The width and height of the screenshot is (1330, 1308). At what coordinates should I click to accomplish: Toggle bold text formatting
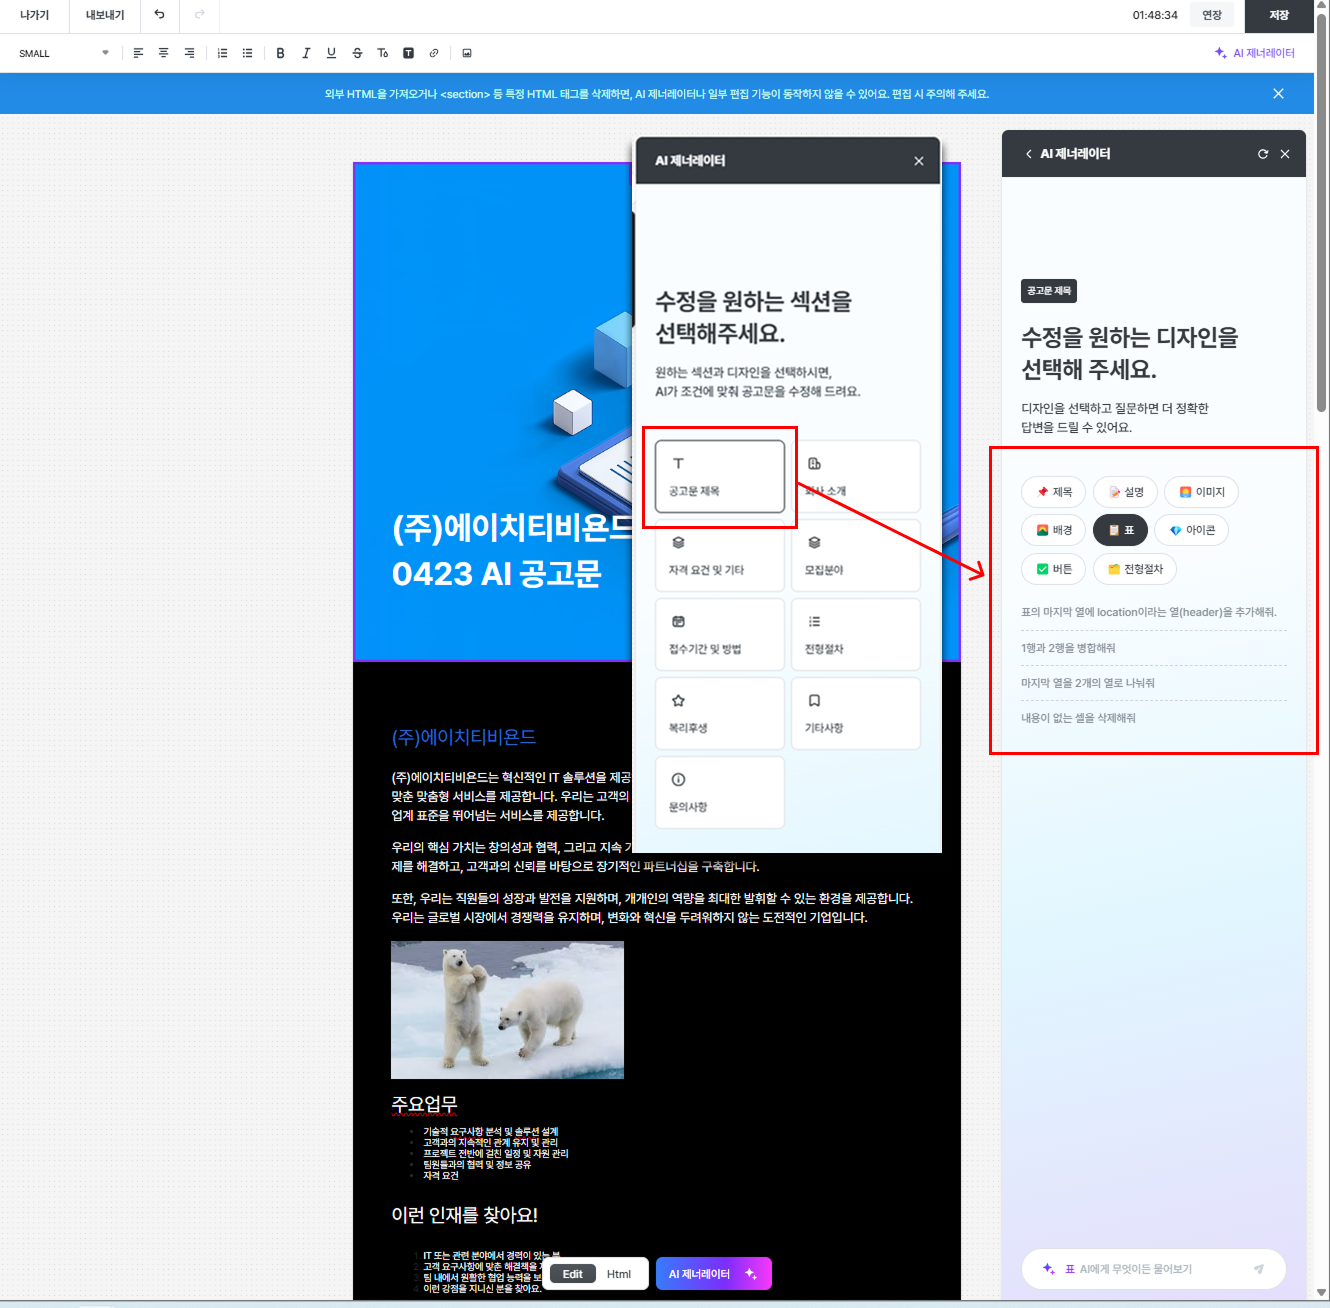coord(280,53)
